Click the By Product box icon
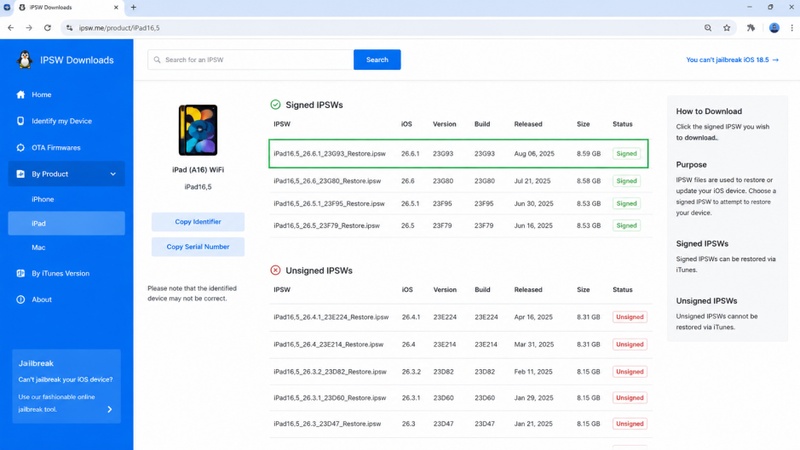 tap(20, 174)
